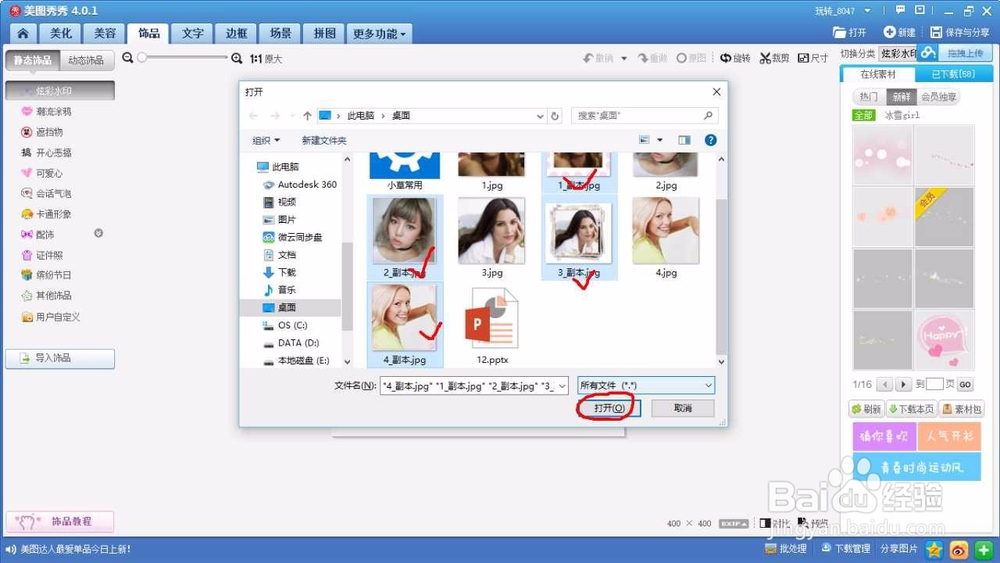The width and height of the screenshot is (1000, 563).
Task: Expand the 更多功能 dropdown menu
Action: tap(379, 33)
